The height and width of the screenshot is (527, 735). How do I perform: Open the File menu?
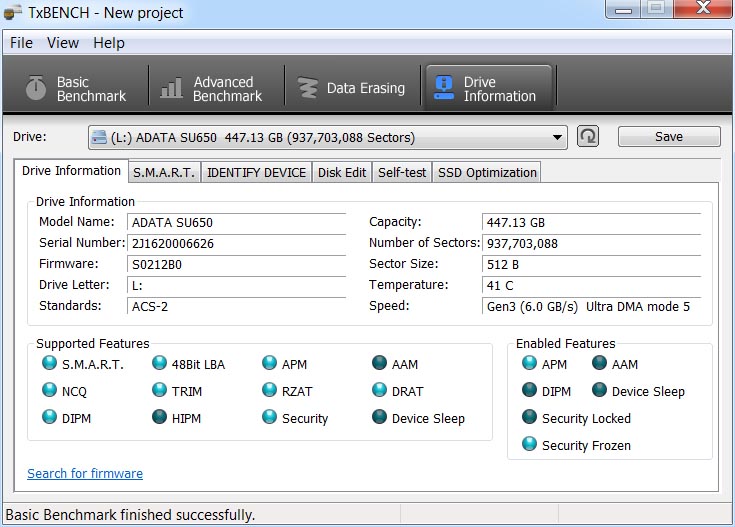point(22,43)
